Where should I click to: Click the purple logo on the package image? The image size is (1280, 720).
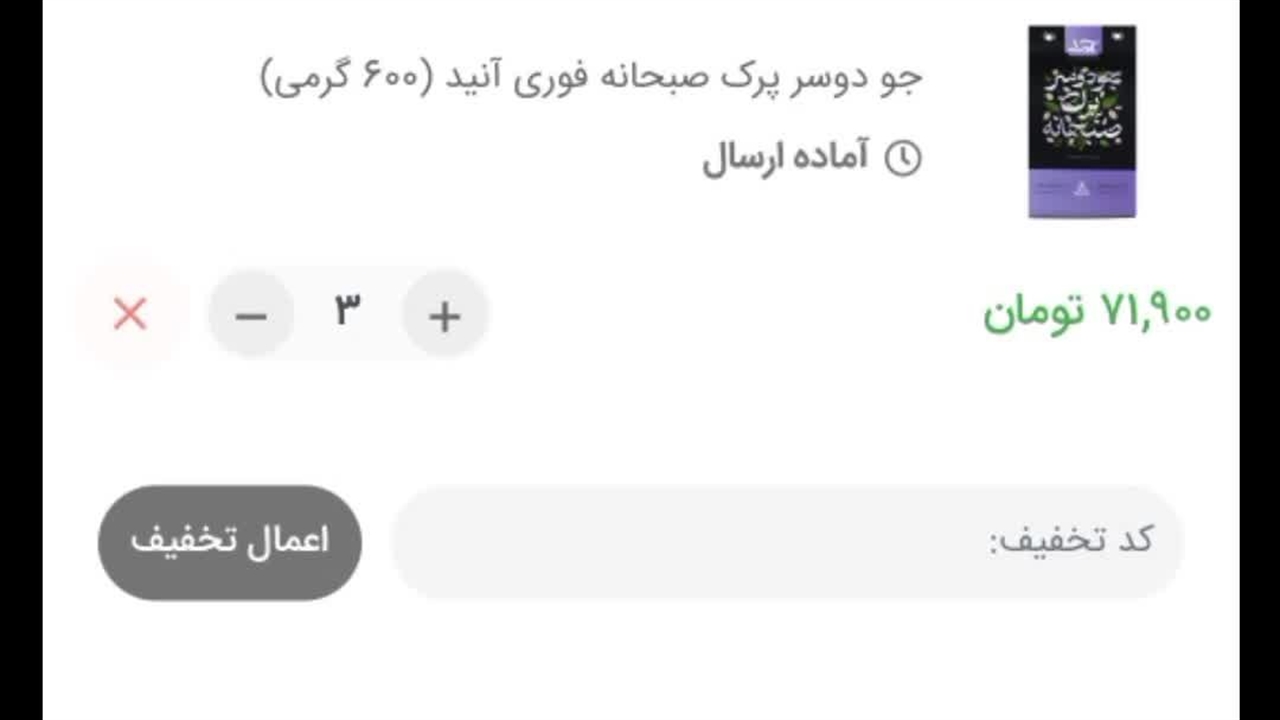pos(1083,42)
